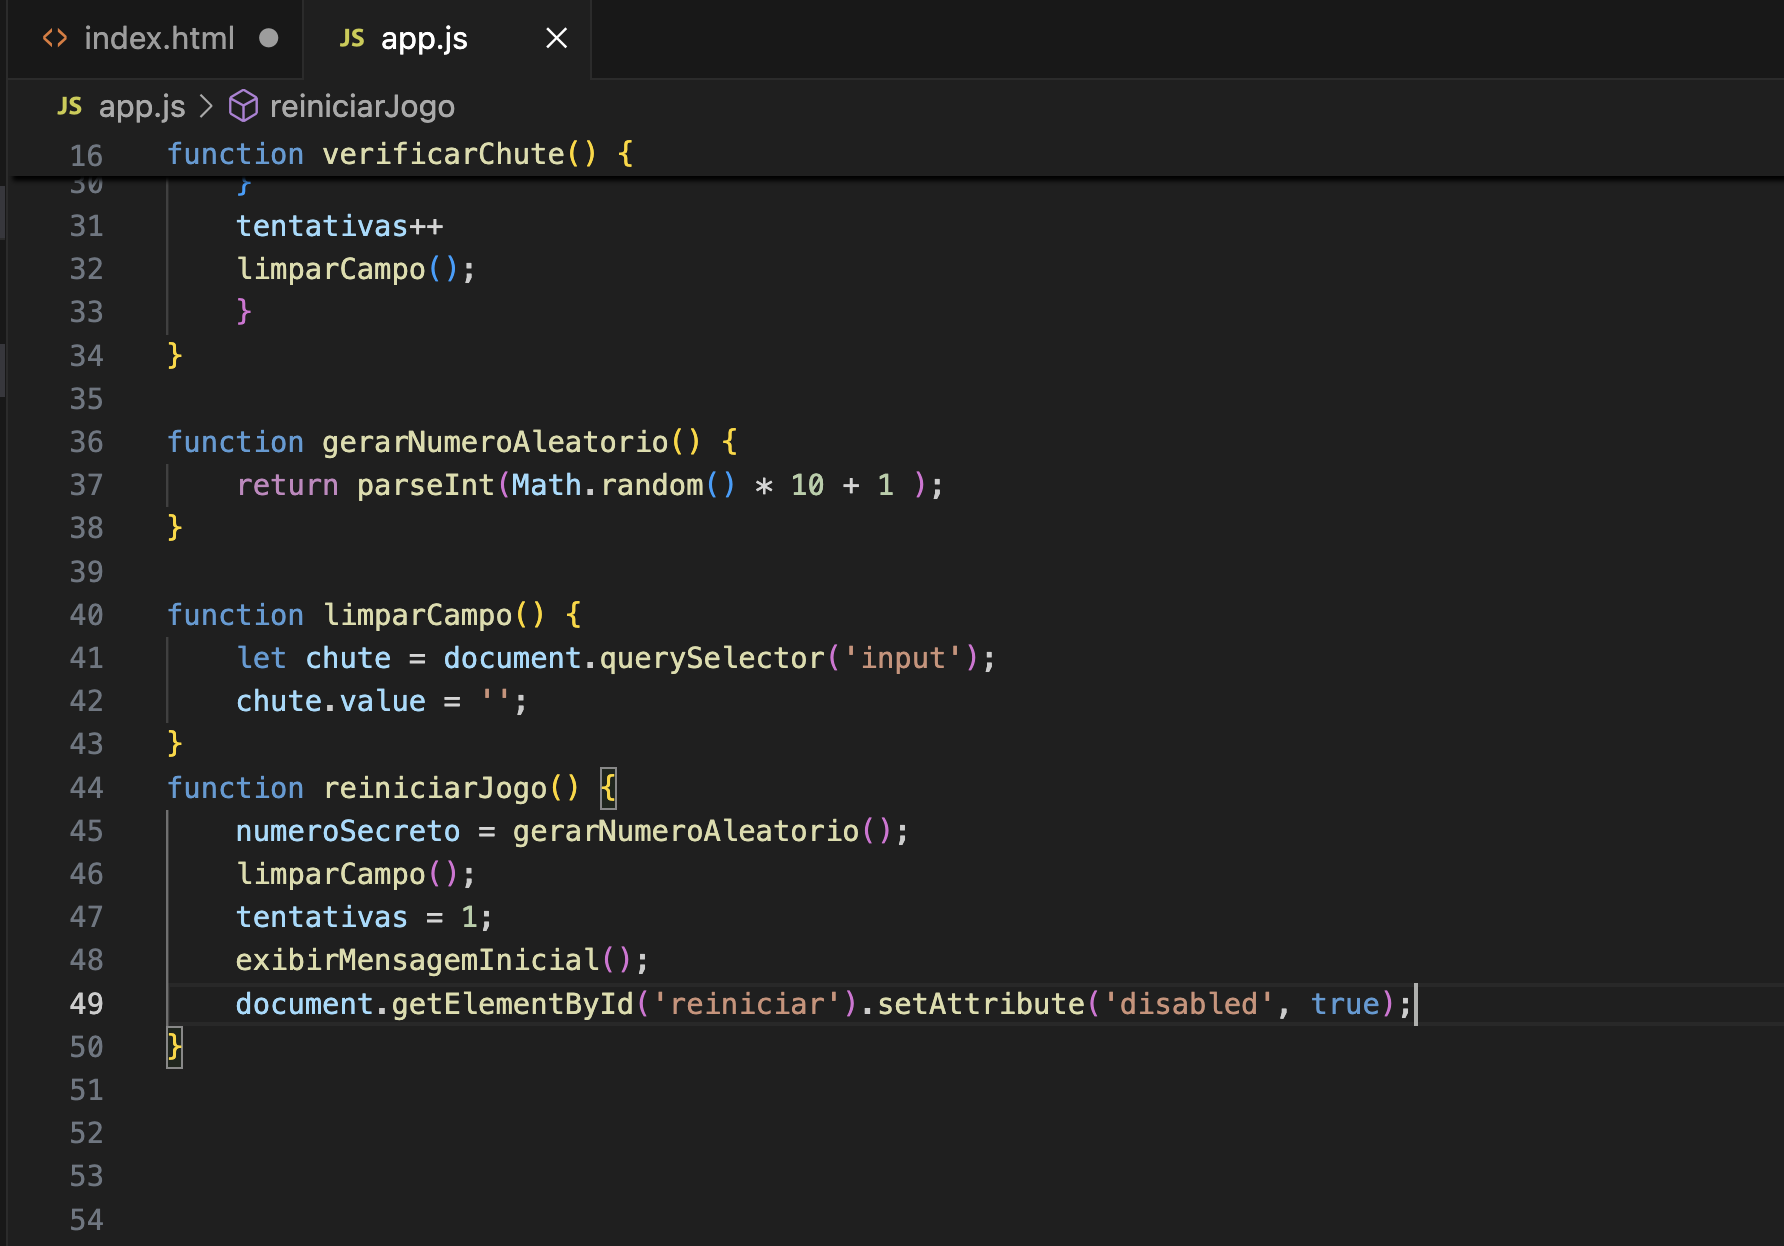This screenshot has width=1784, height=1246.
Task: Click empty line 52 number in gutter
Action: pyautogui.click(x=87, y=1133)
